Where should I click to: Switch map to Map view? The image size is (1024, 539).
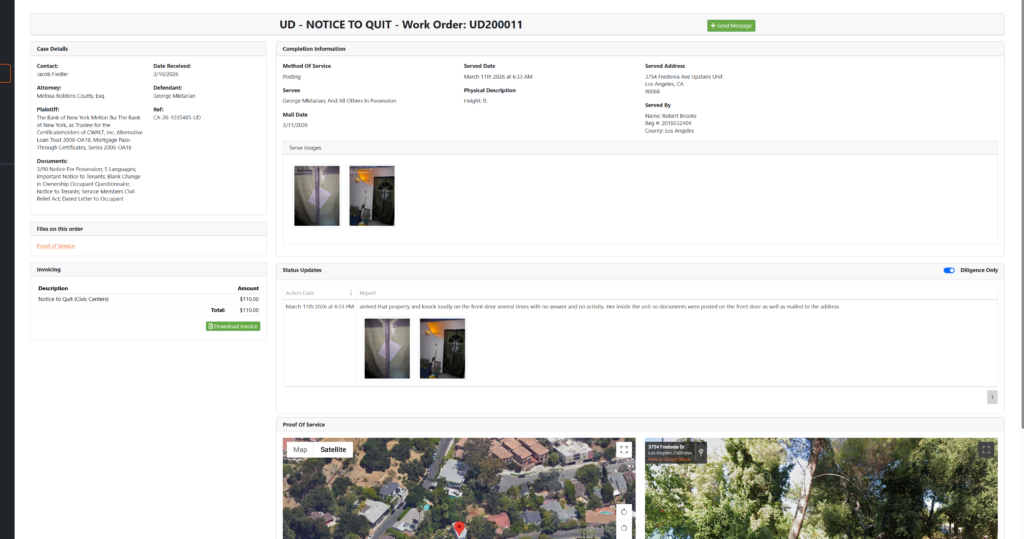click(300, 450)
